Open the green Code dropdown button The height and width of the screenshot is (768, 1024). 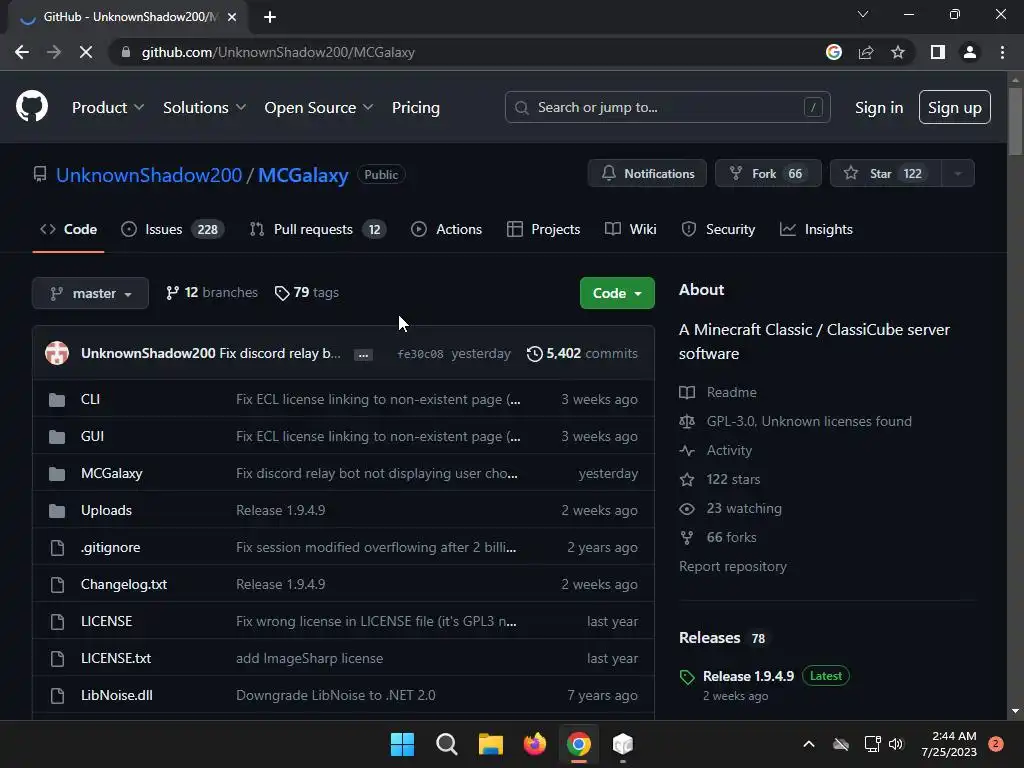pos(617,293)
